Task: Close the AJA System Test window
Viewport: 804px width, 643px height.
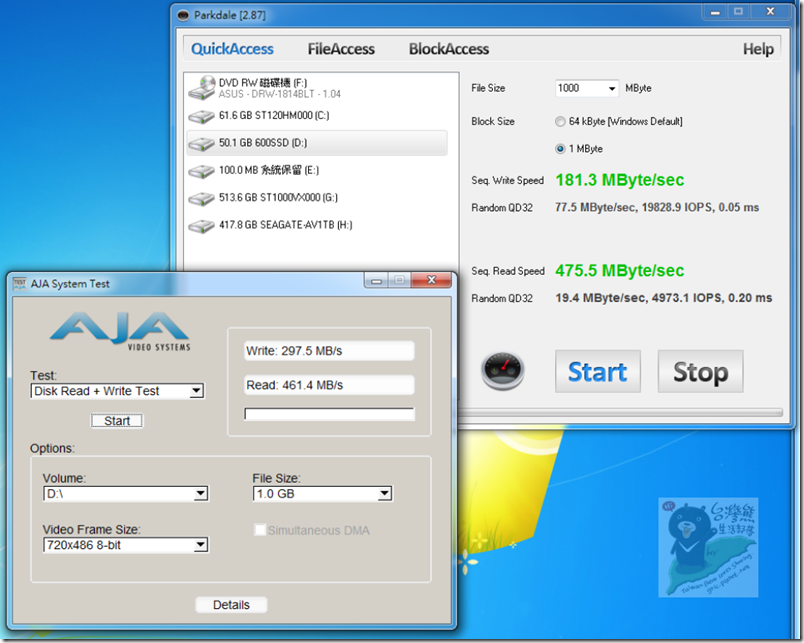Action: click(431, 280)
